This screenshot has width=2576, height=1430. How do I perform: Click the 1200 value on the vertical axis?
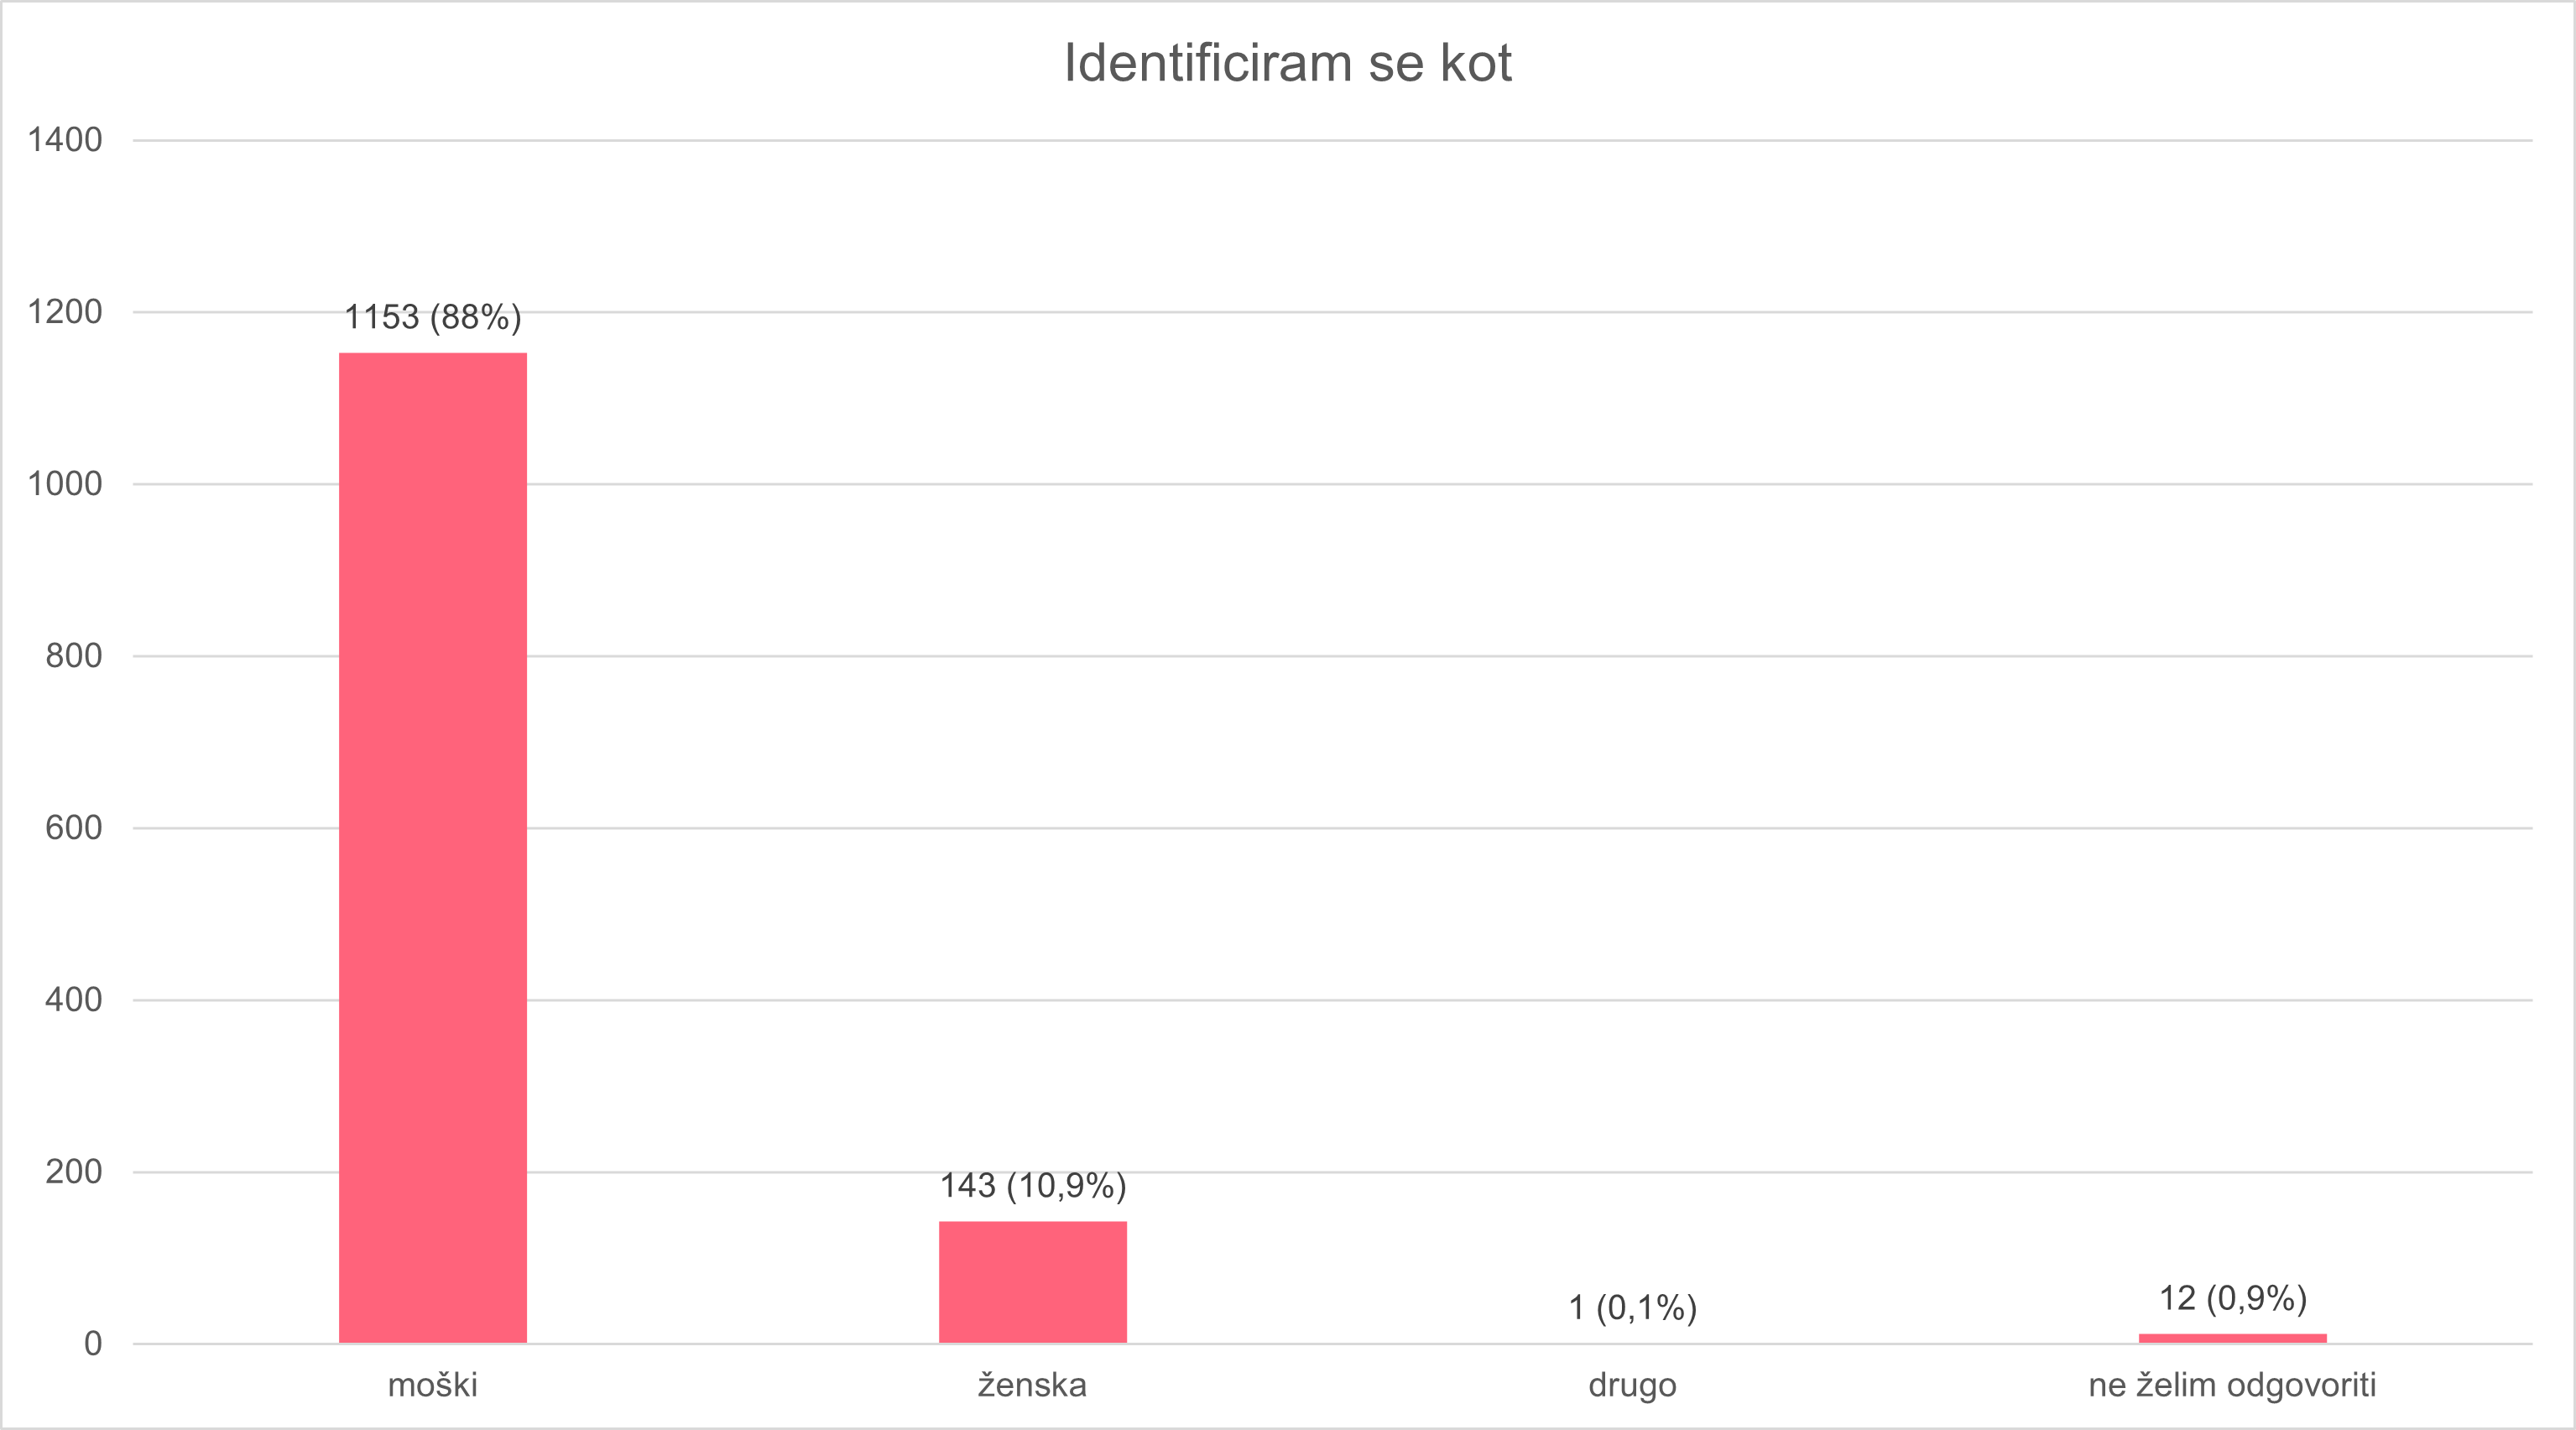65,312
